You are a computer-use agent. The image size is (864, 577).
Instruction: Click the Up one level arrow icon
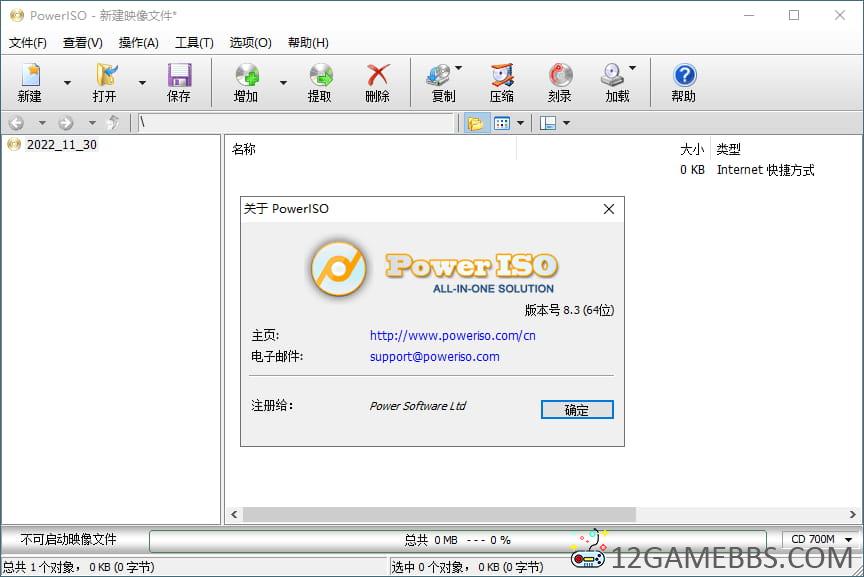coord(113,122)
